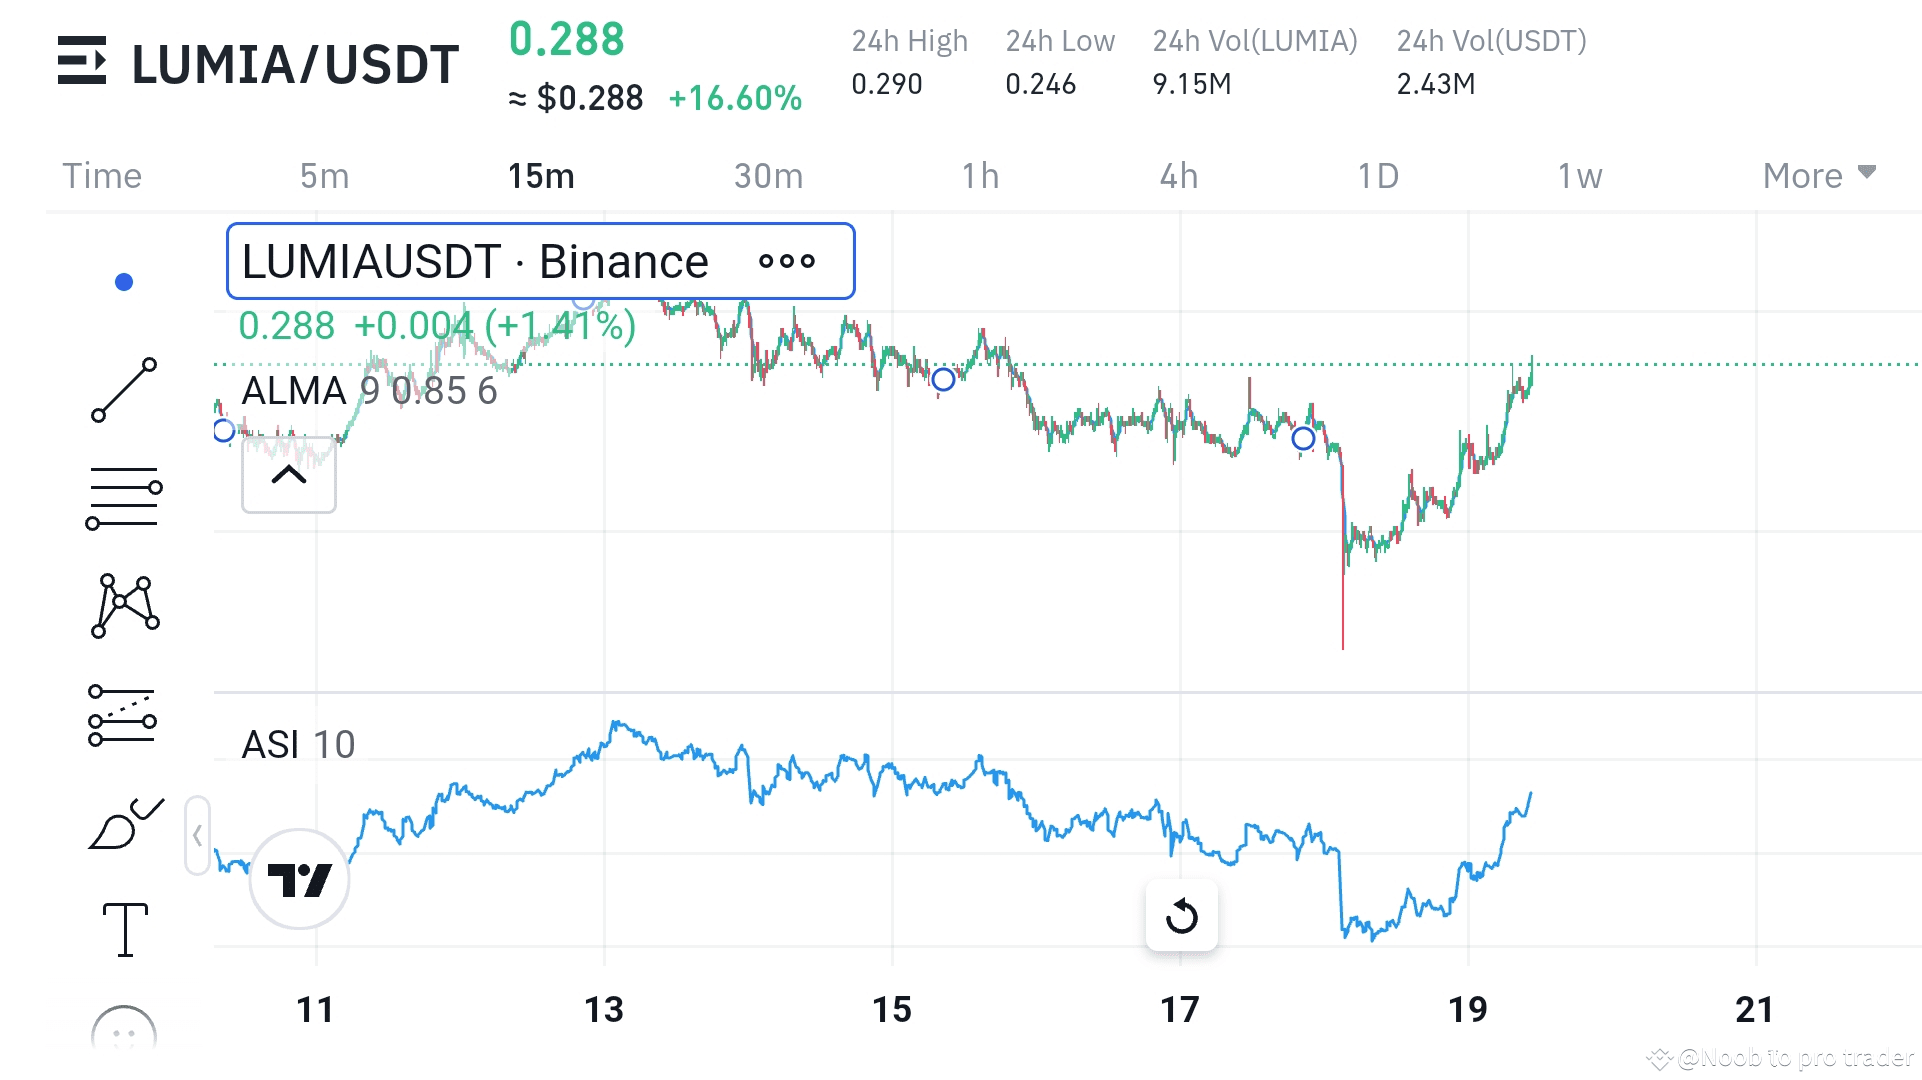Select the trend line drawing tool
The image size is (1922, 1080).
coord(124,390)
